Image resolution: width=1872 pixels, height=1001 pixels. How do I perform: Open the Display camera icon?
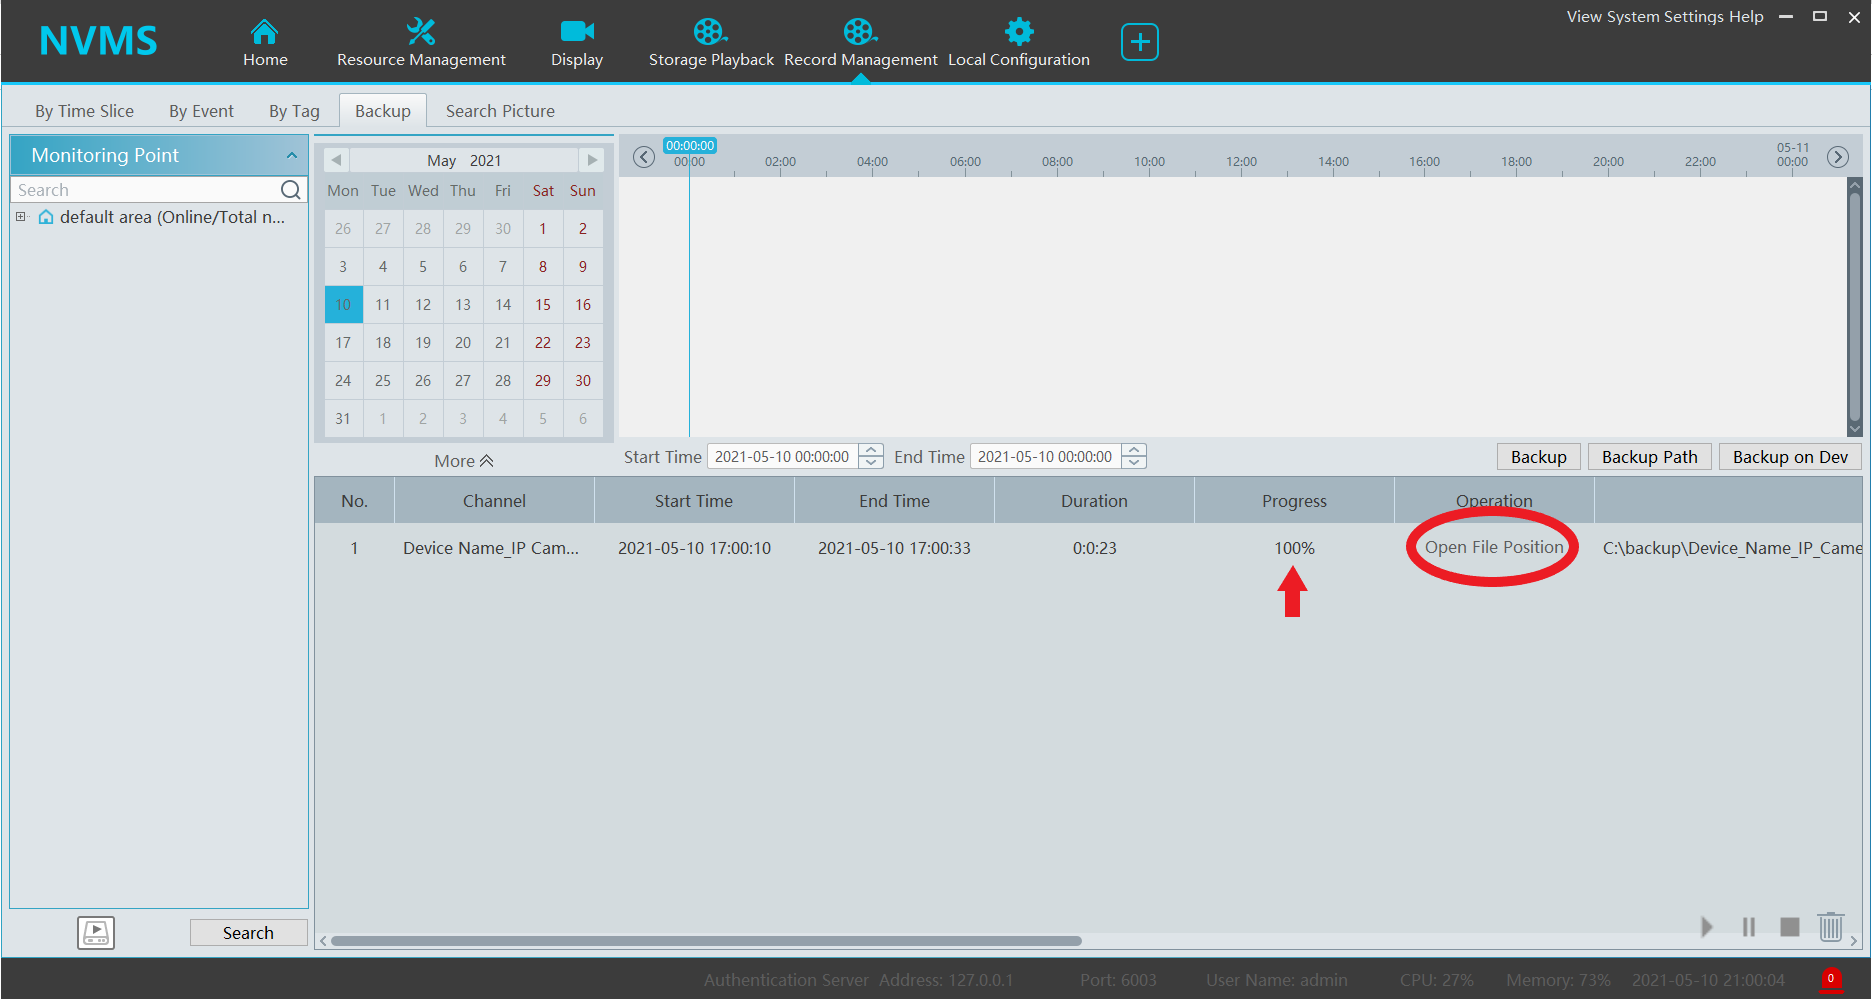(577, 33)
